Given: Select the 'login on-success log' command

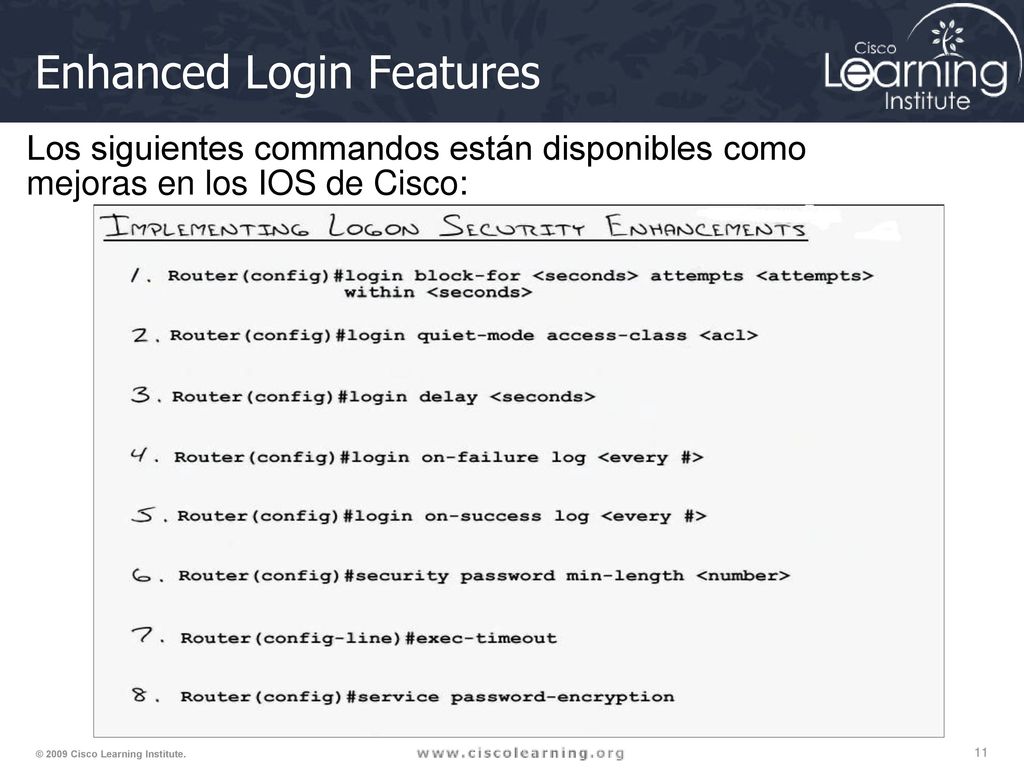Looking at the screenshot, I should [x=441, y=516].
